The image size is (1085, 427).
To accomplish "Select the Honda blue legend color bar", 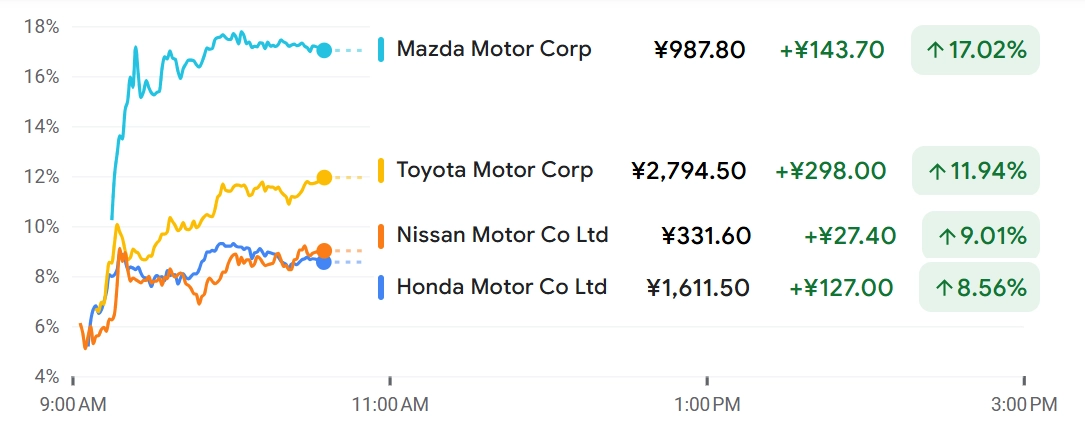I will pyautogui.click(x=381, y=287).
